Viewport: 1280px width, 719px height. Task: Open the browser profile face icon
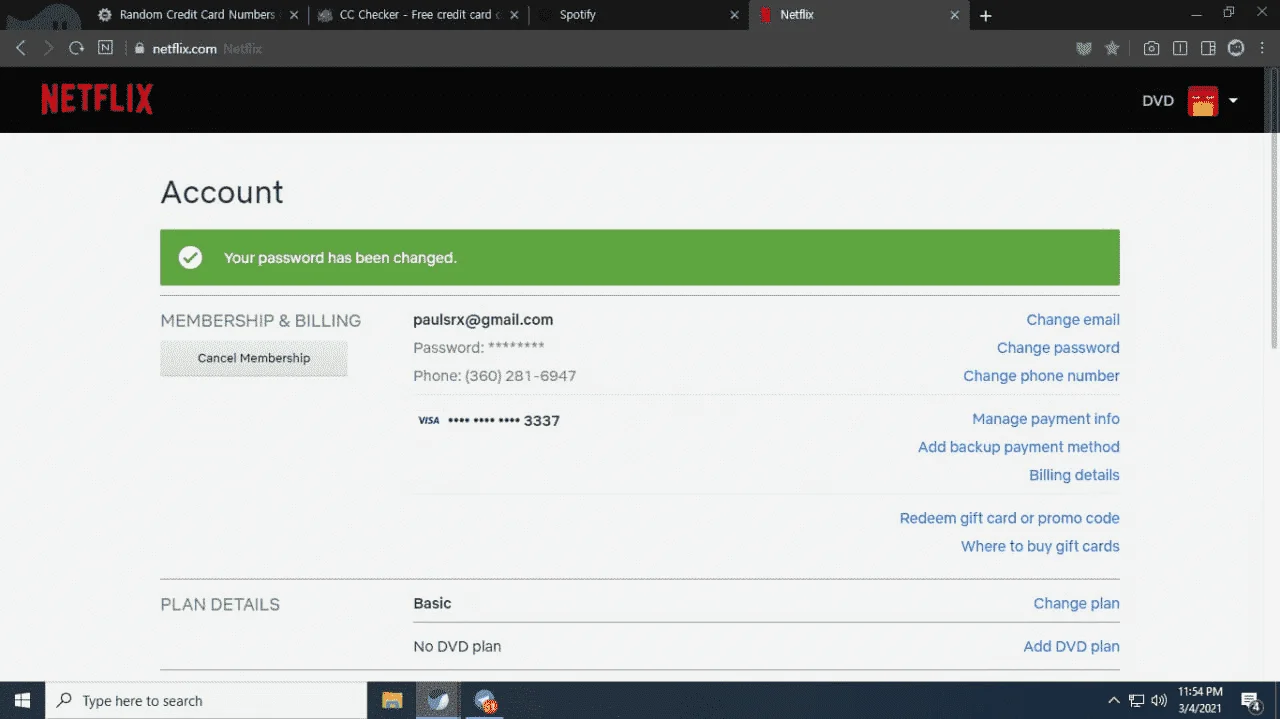(1236, 48)
